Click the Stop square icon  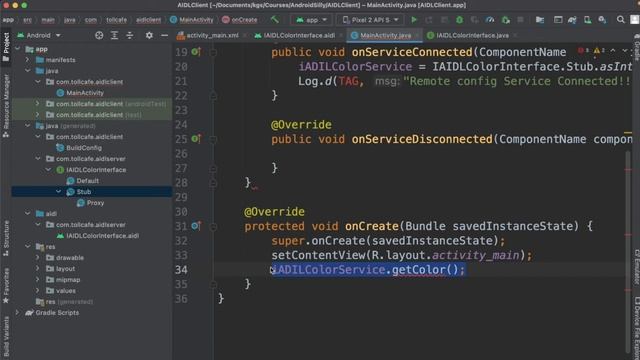click(520, 20)
